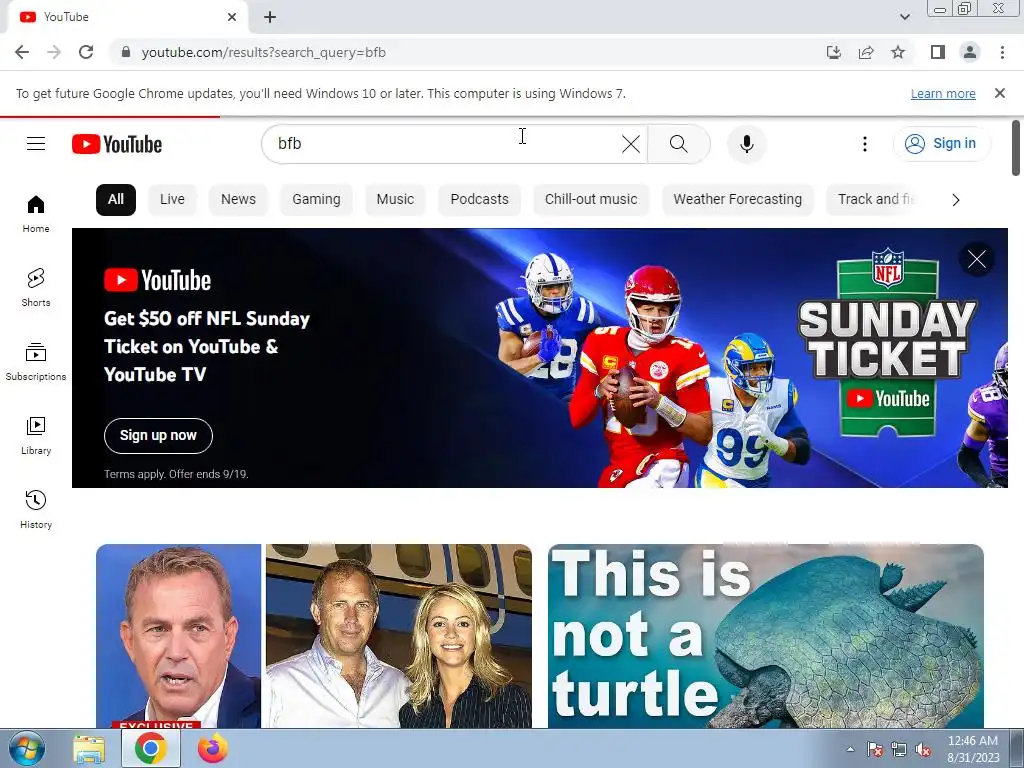Click the Sign in button
This screenshot has height=768, width=1024.
tap(941, 144)
